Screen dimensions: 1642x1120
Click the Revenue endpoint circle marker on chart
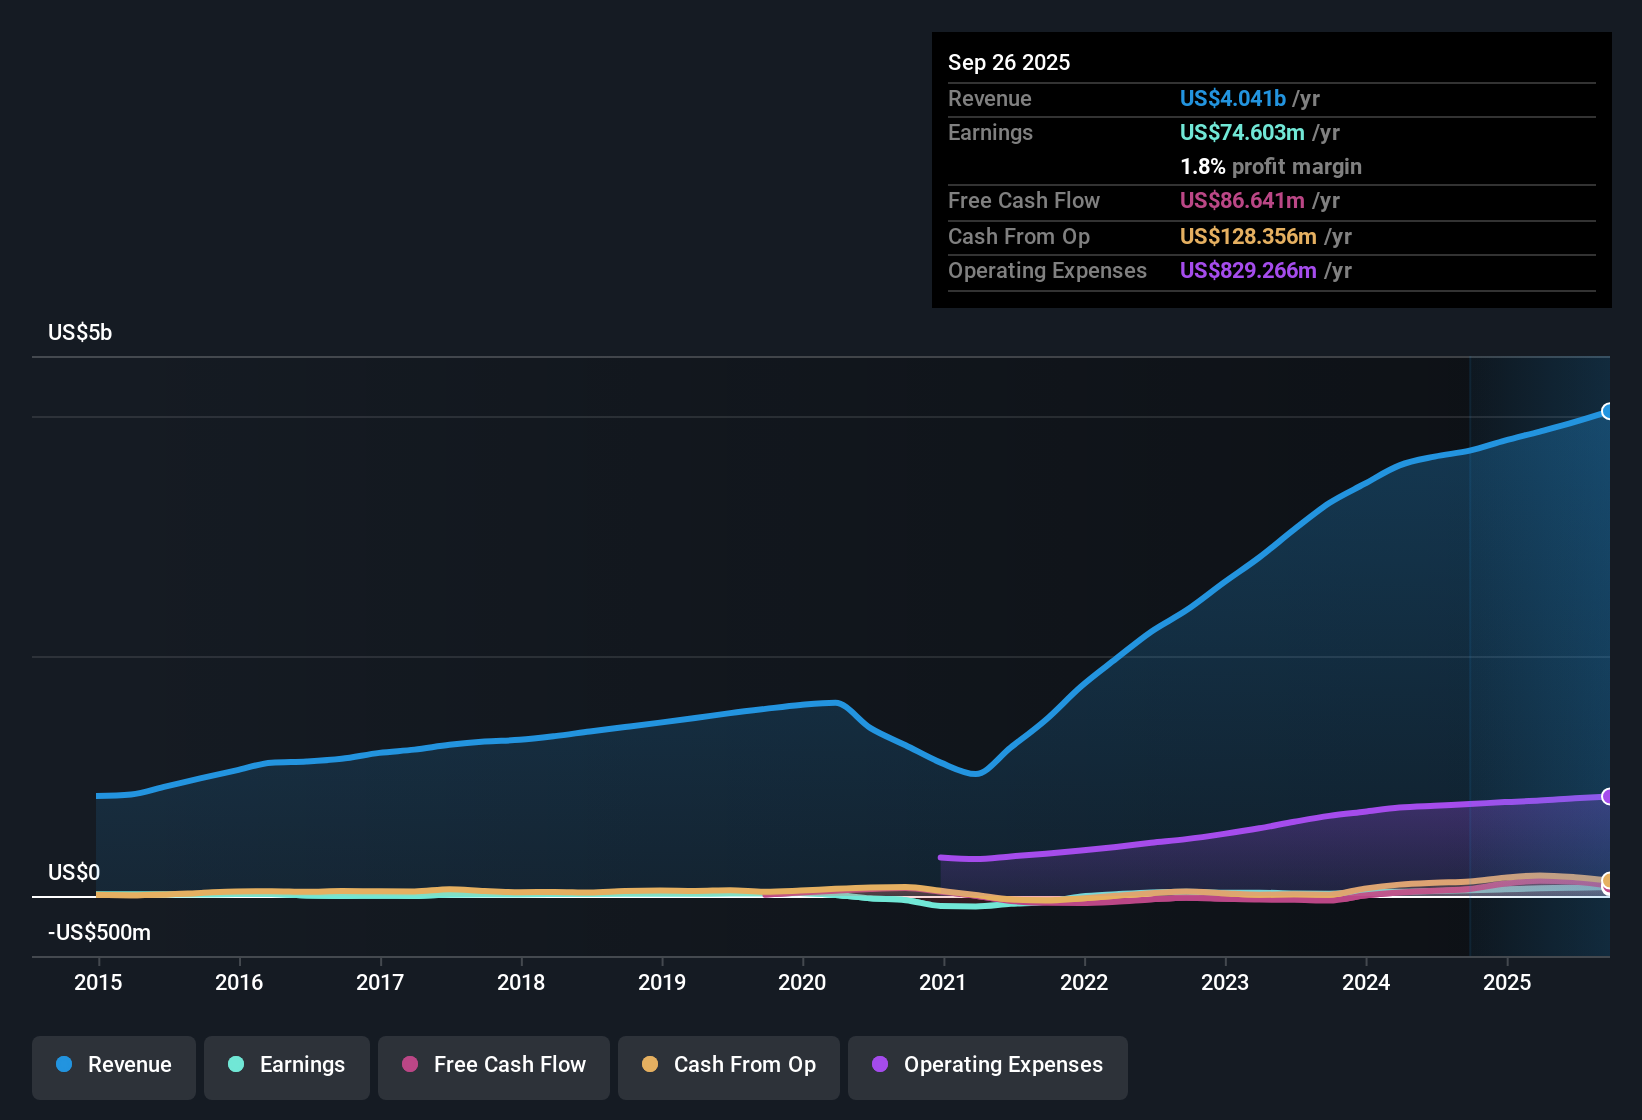(x=1608, y=412)
